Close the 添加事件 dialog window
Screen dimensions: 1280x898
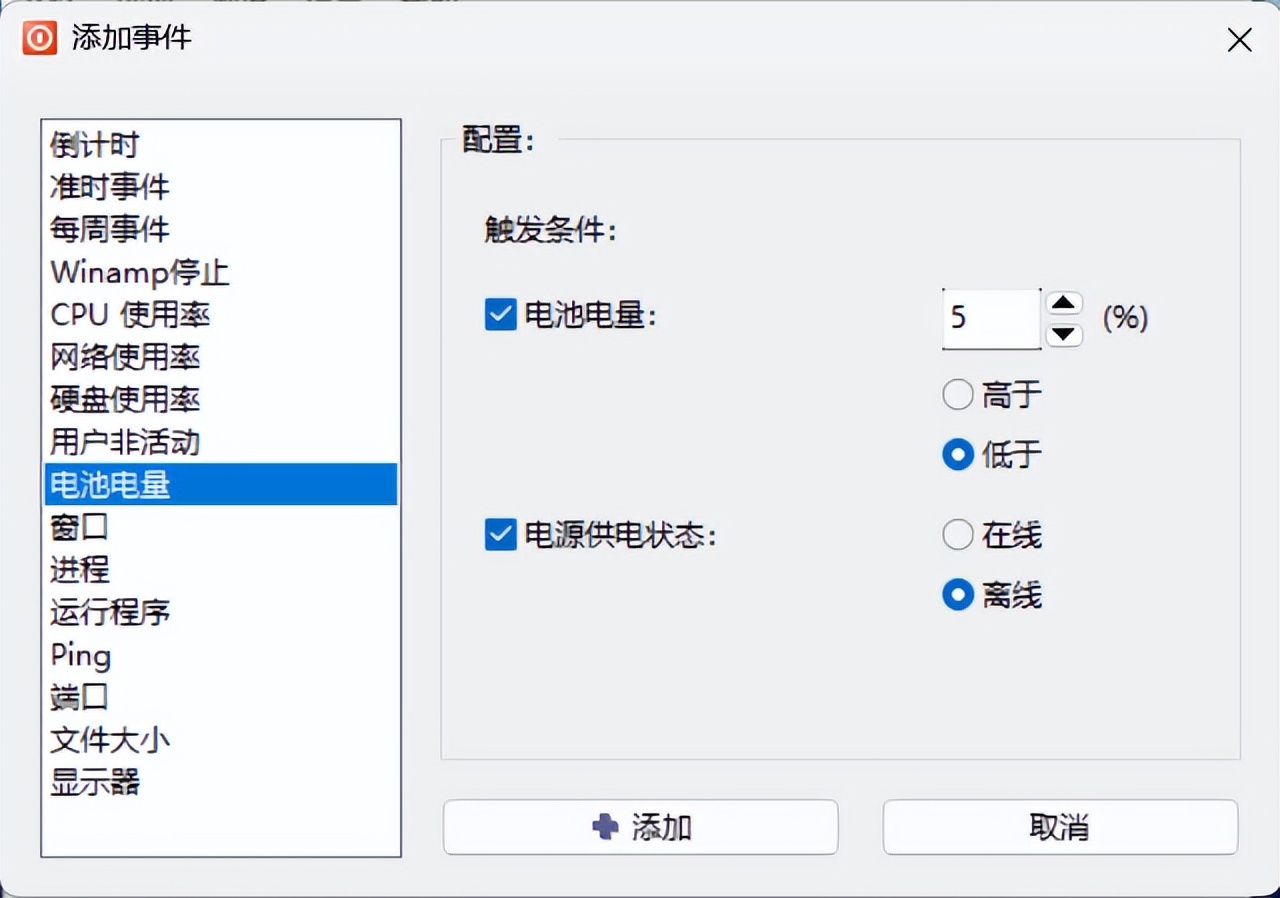click(x=1239, y=40)
